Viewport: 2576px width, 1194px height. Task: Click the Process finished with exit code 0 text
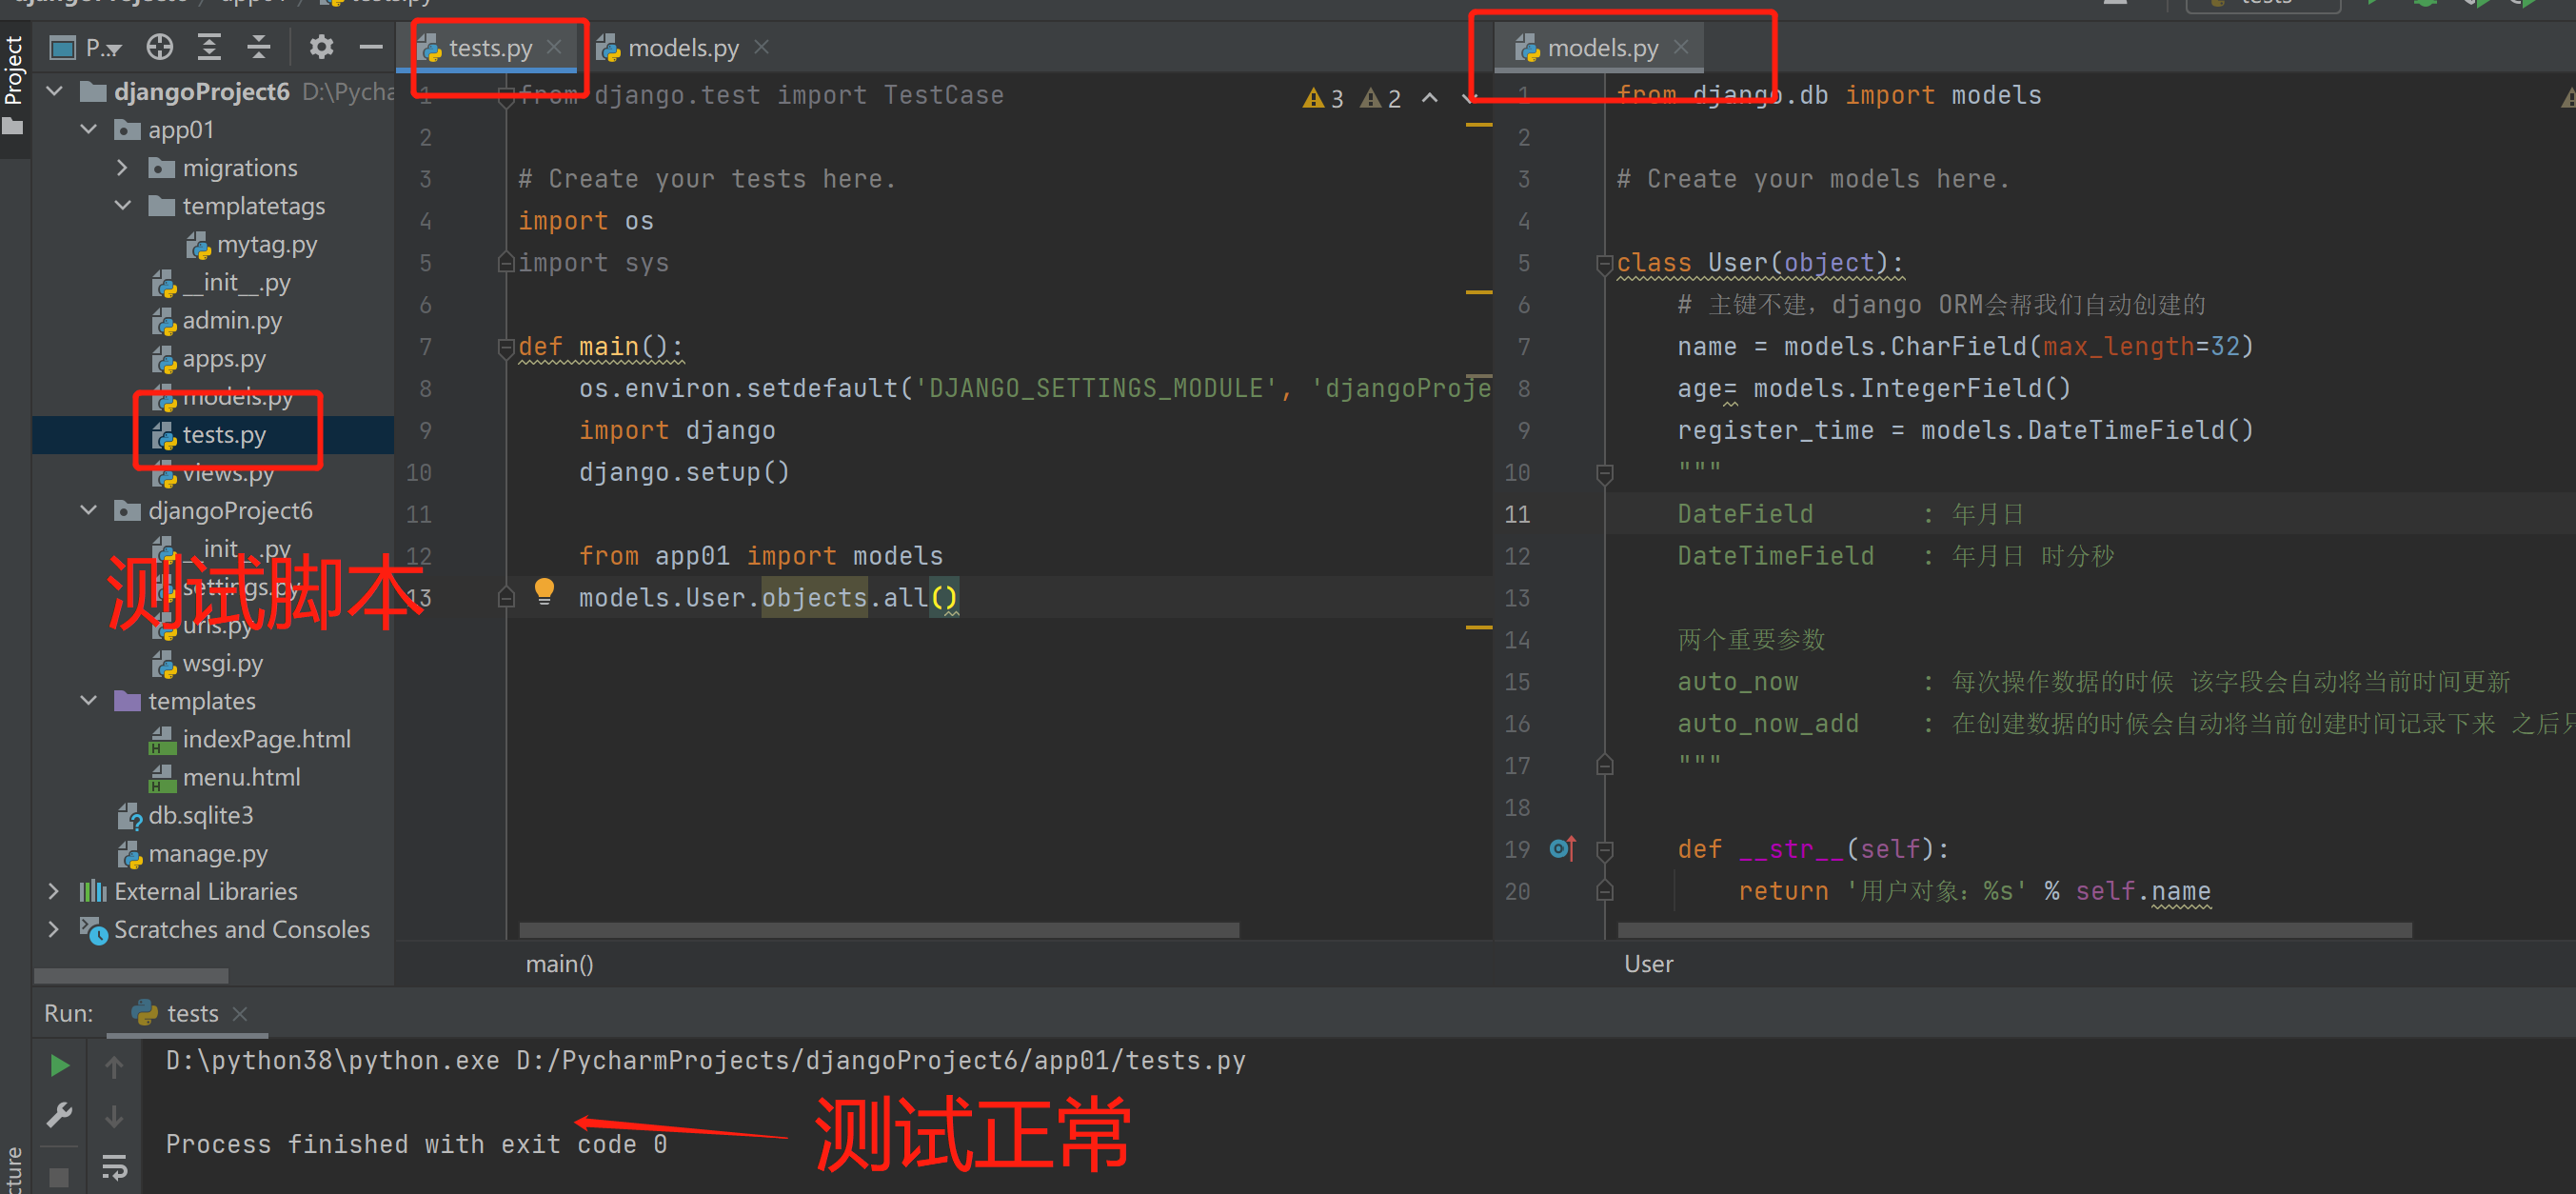416,1144
